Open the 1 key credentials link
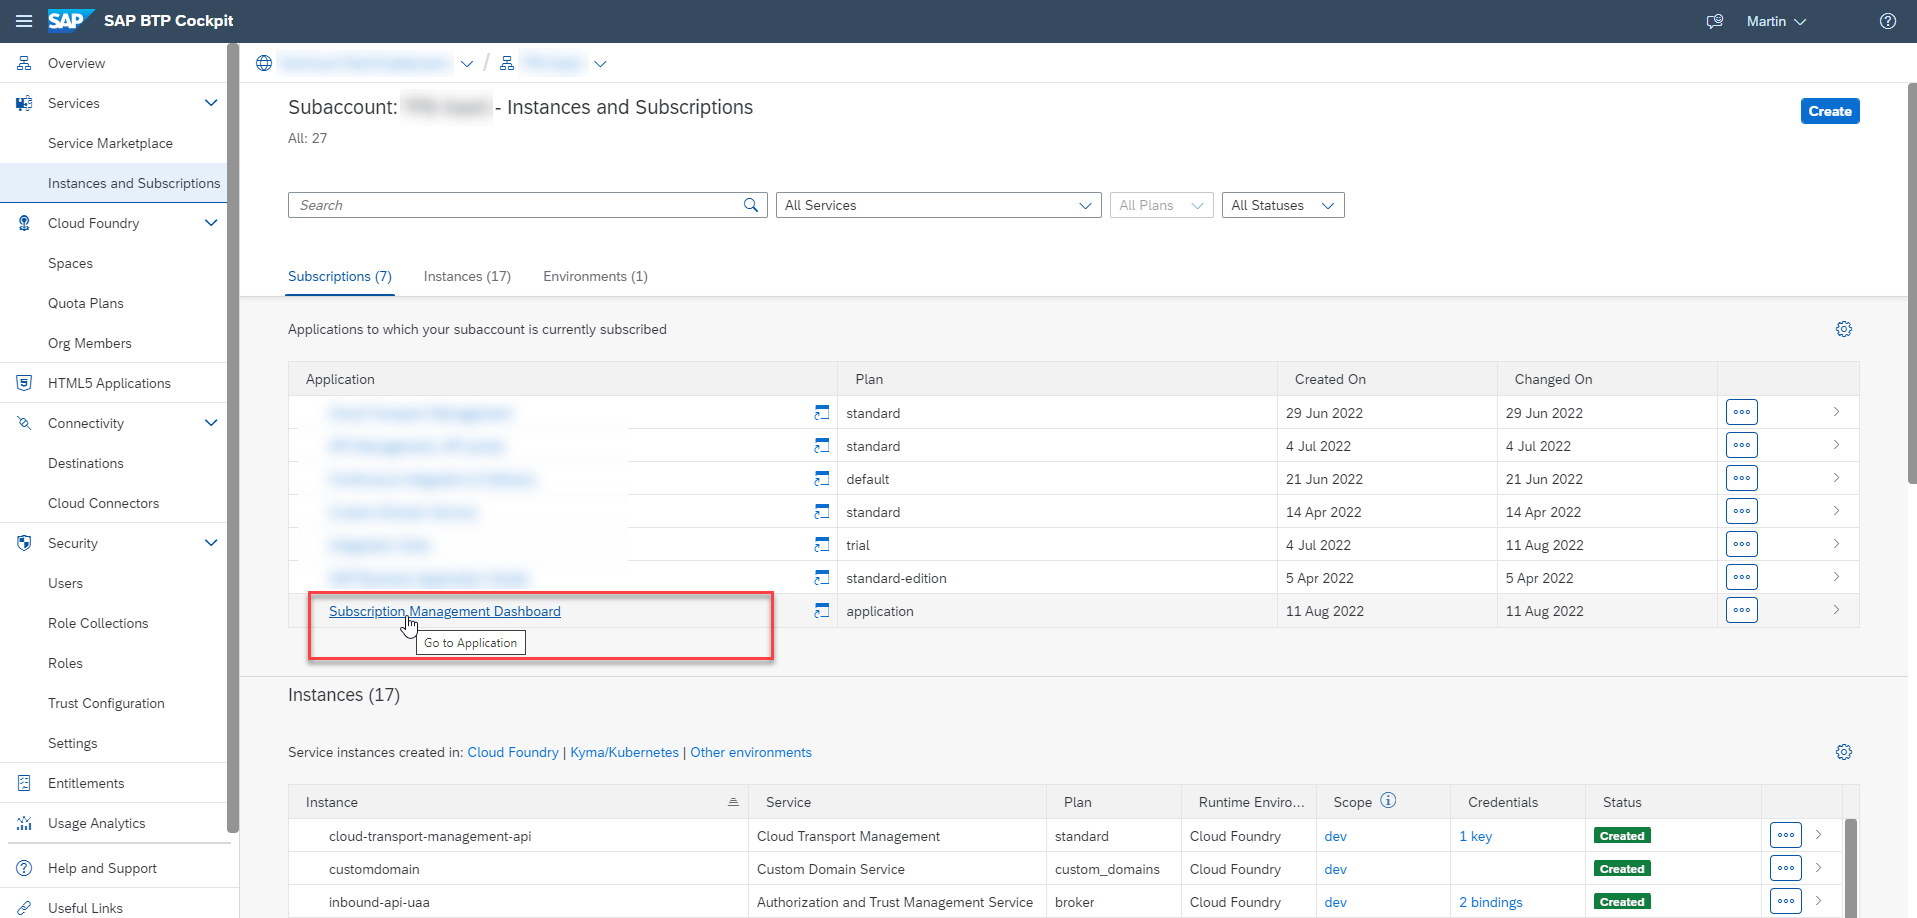 (1475, 836)
